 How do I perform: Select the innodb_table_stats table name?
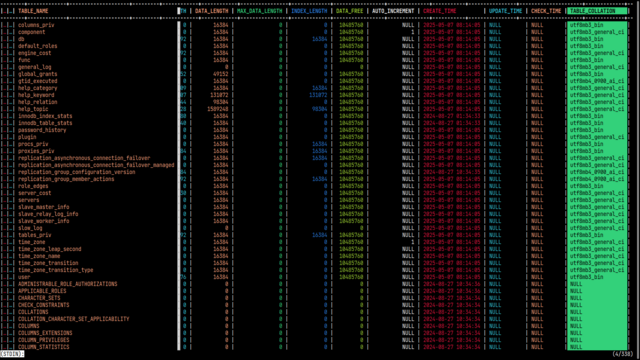tap(45, 123)
